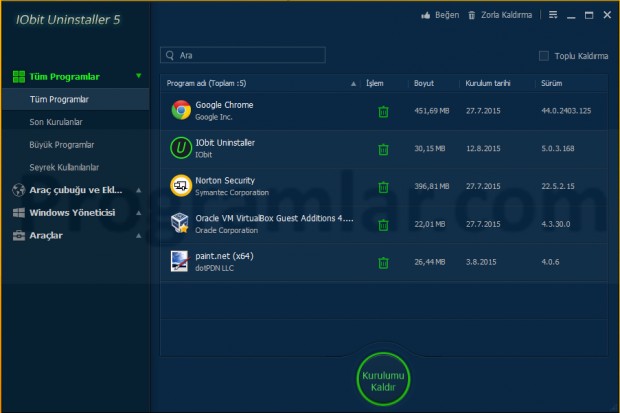Click version 44.0.2403.125
The image size is (620, 413).
(x=566, y=111)
